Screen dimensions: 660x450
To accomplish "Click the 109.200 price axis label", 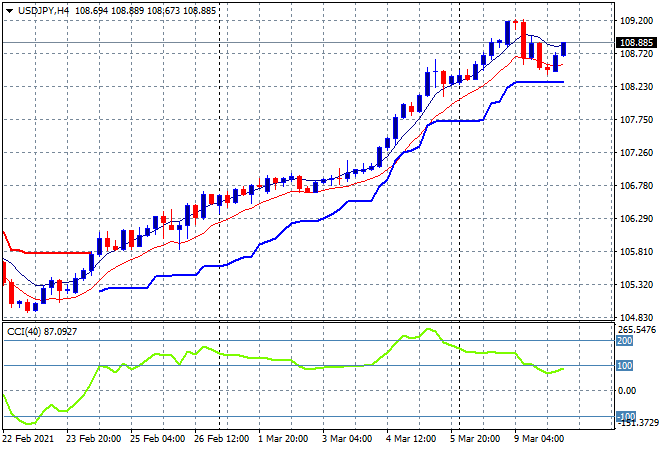I will (635, 20).
